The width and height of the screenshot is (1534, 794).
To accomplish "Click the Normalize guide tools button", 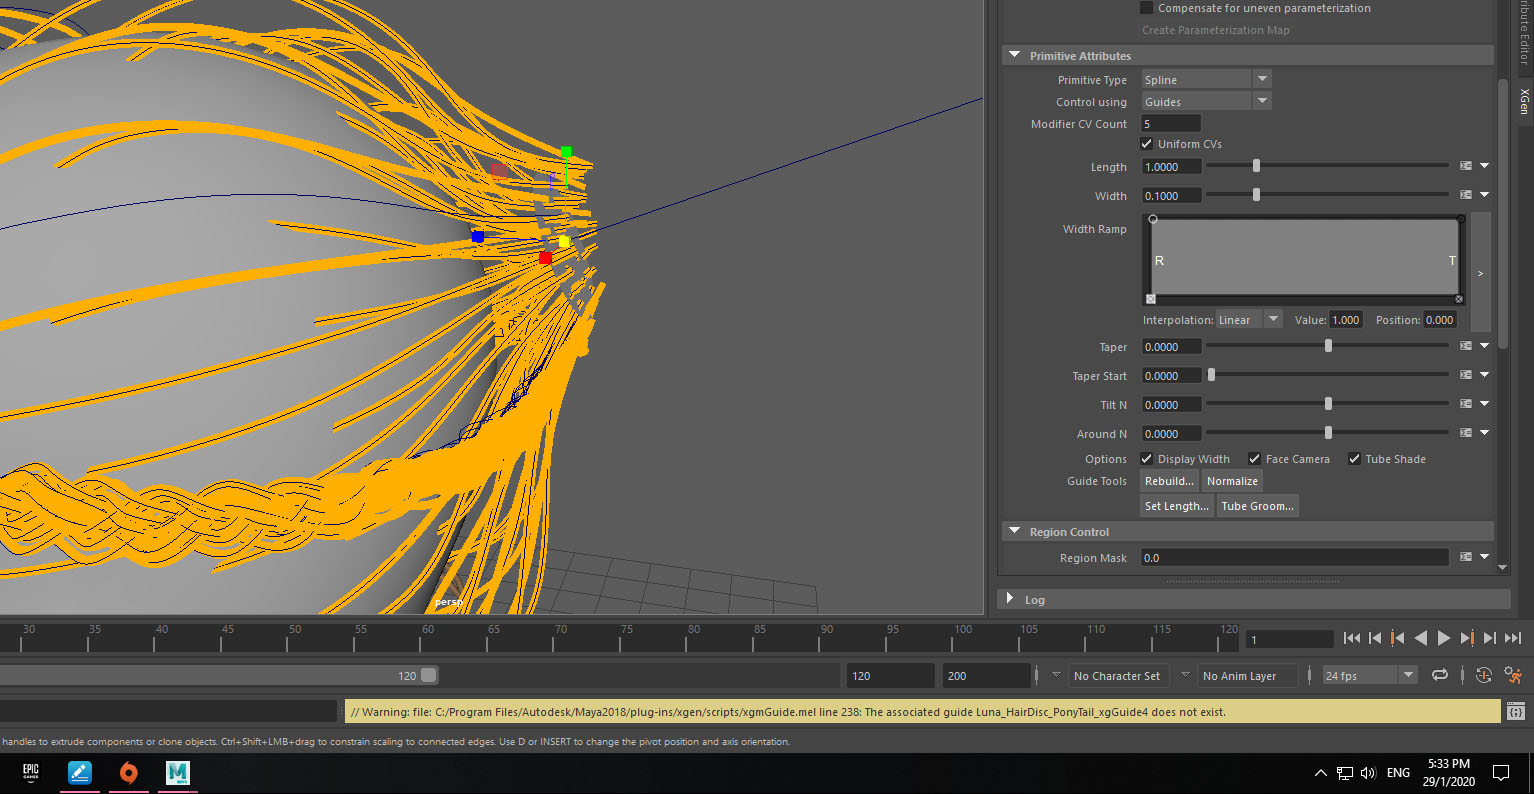I will pos(1232,480).
